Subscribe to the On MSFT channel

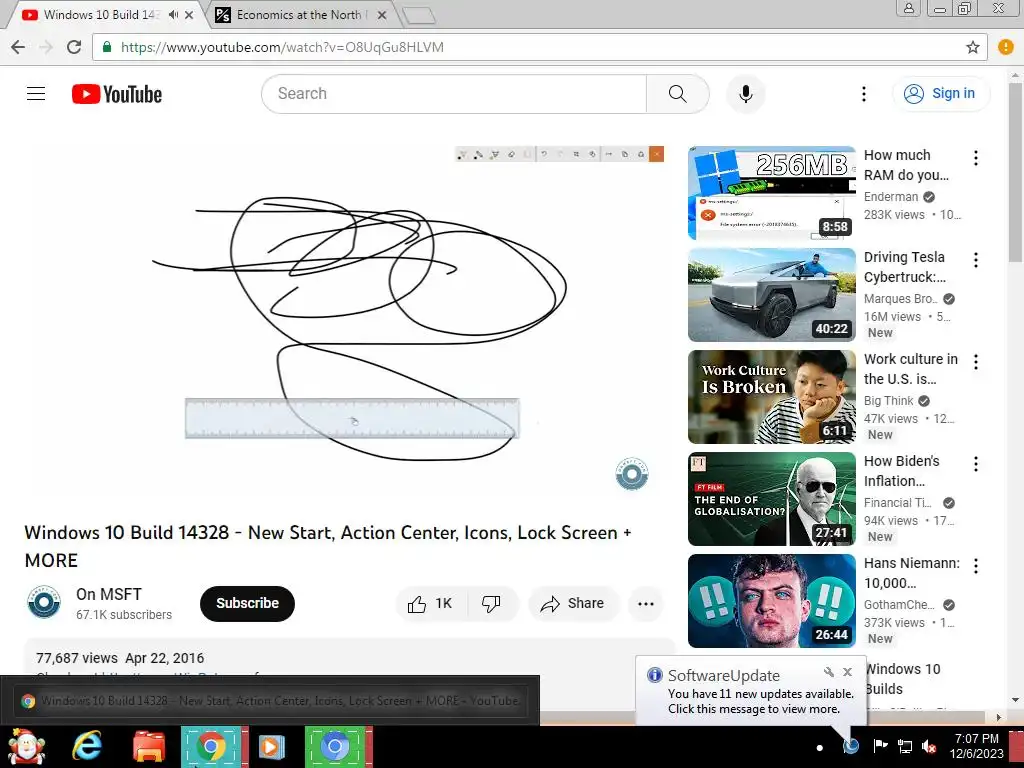[248, 603]
